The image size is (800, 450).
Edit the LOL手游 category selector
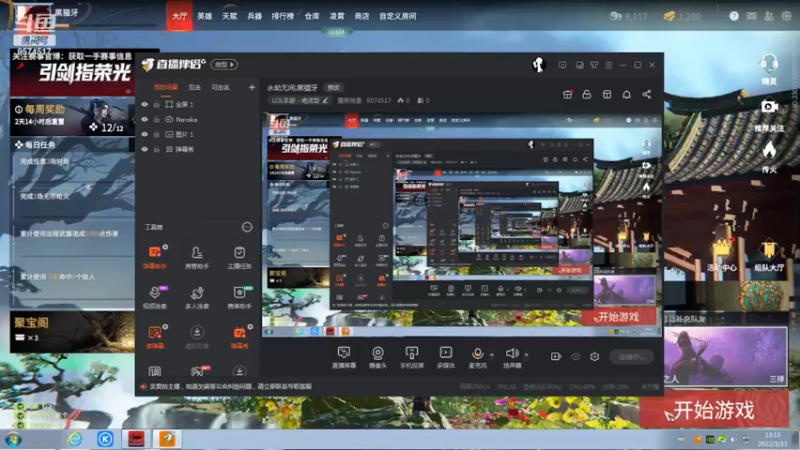coord(299,101)
